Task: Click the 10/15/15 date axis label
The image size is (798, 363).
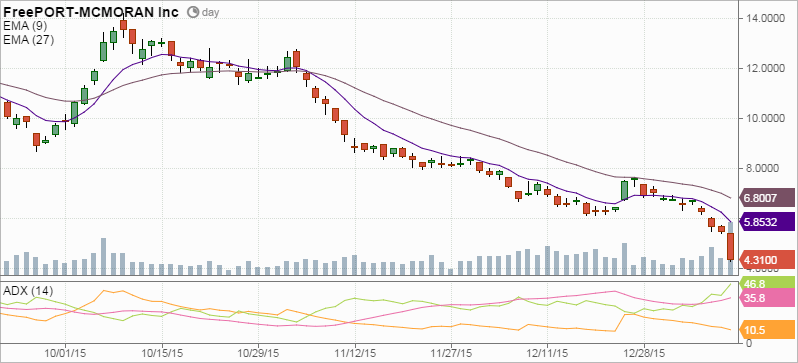Action: pyautogui.click(x=162, y=352)
